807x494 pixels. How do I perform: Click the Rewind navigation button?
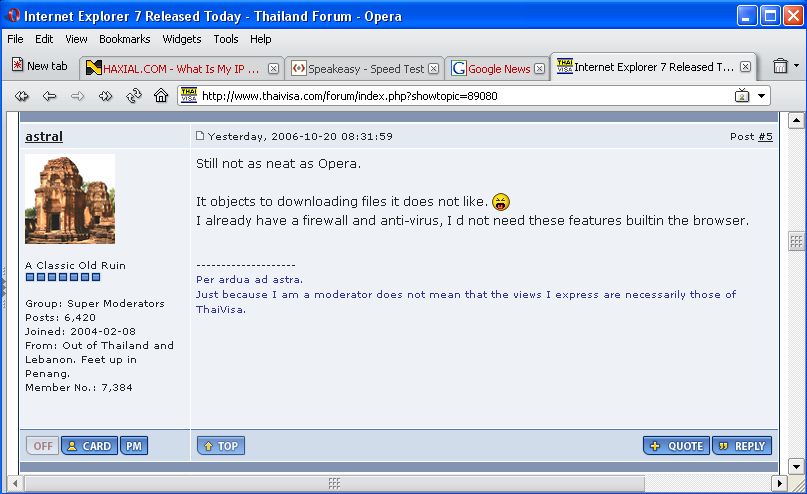coord(22,96)
